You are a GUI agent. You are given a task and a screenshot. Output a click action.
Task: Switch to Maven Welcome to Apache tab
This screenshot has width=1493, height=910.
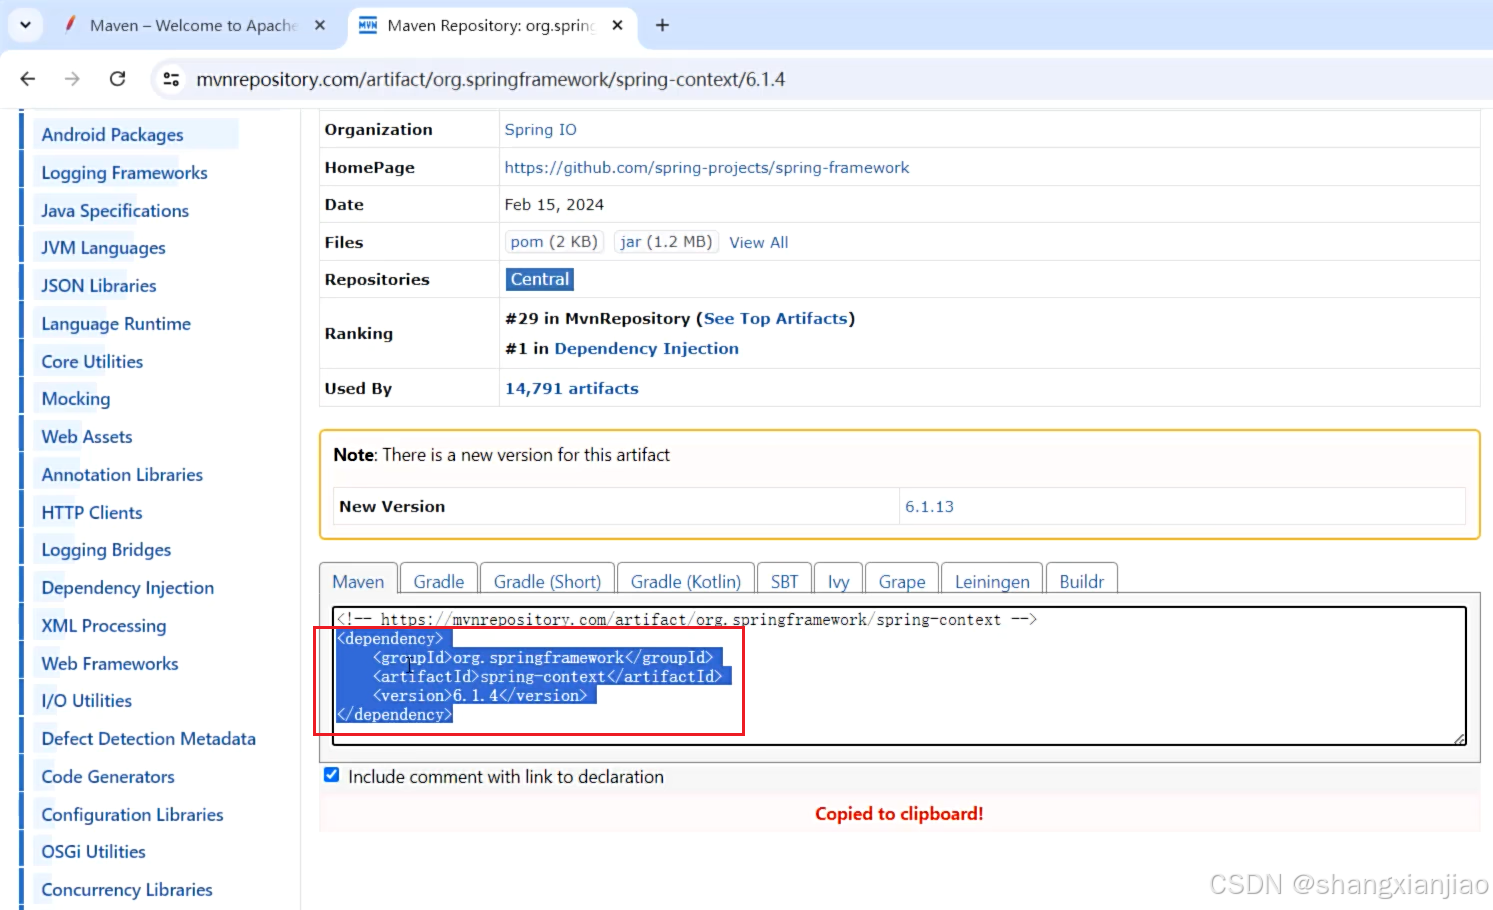pyautogui.click(x=193, y=25)
